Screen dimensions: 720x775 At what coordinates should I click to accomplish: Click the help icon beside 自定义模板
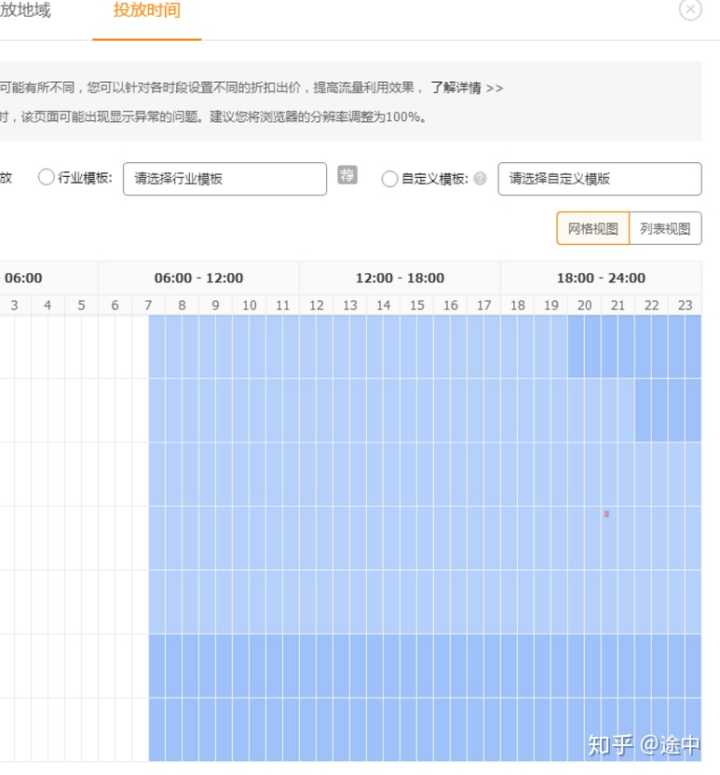[480, 179]
